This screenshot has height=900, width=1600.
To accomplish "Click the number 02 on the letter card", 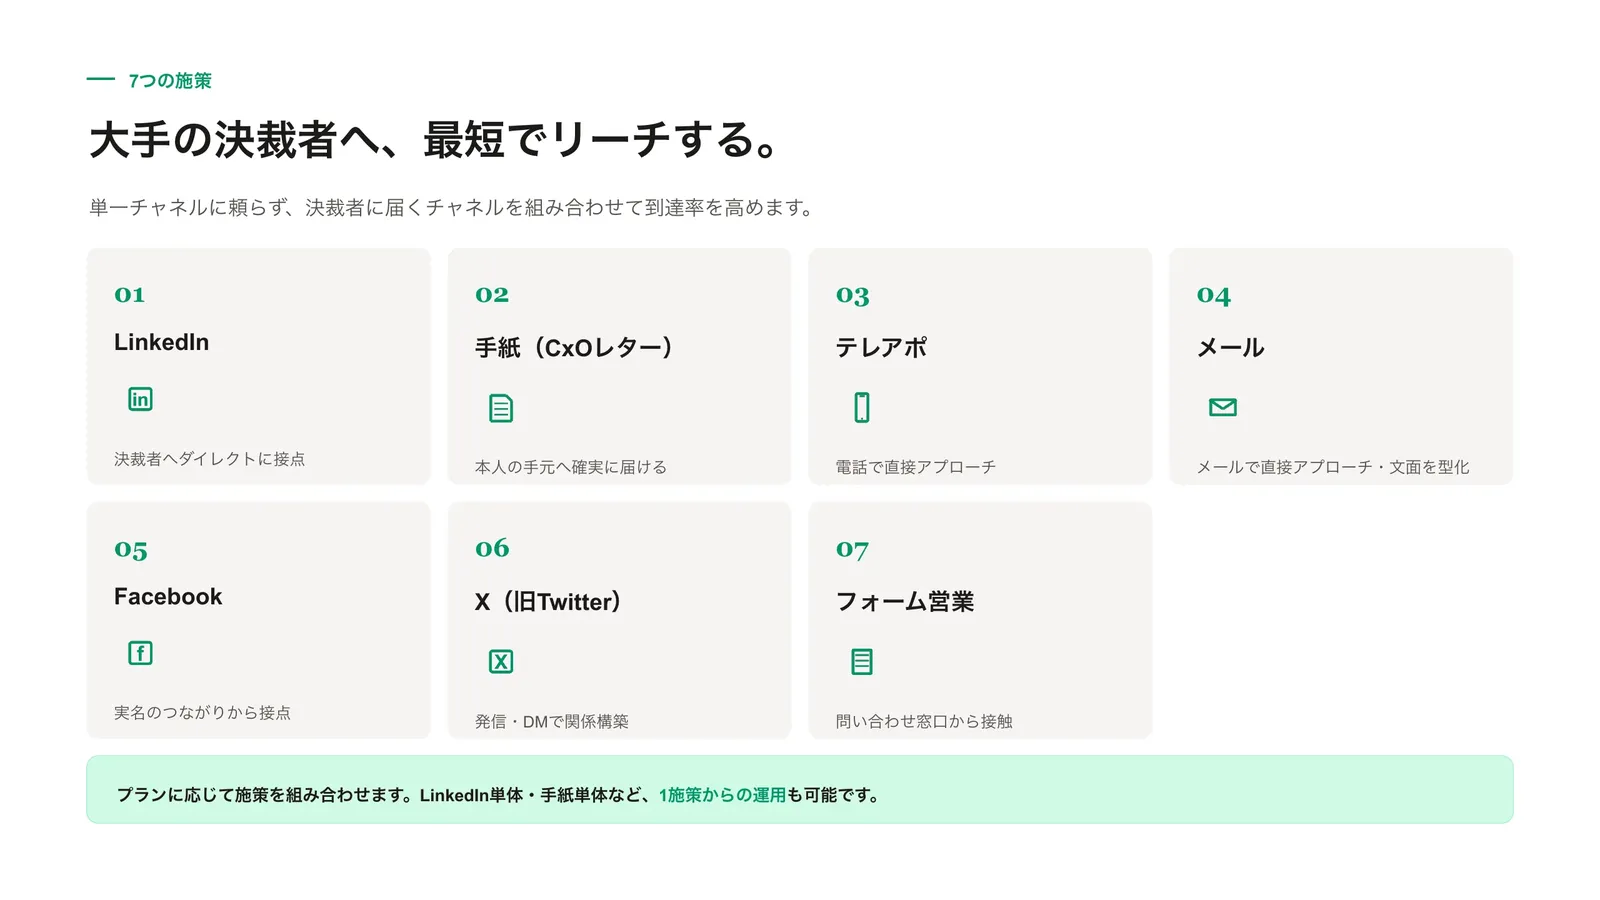I will point(492,294).
